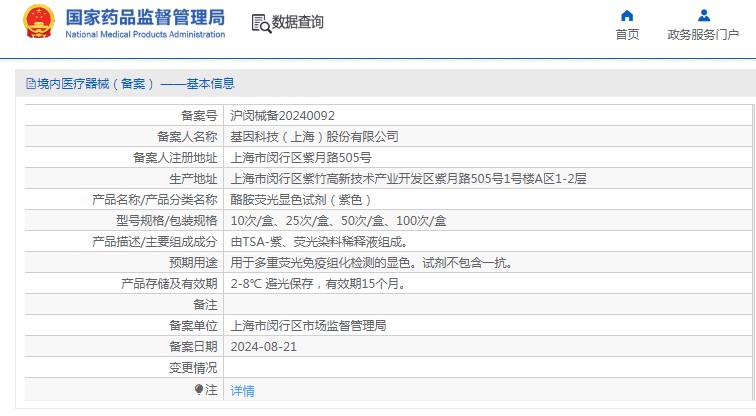Viewport: 756px width, 416px height.
Task: Open 政务服务门户 text link
Action: pos(703,35)
